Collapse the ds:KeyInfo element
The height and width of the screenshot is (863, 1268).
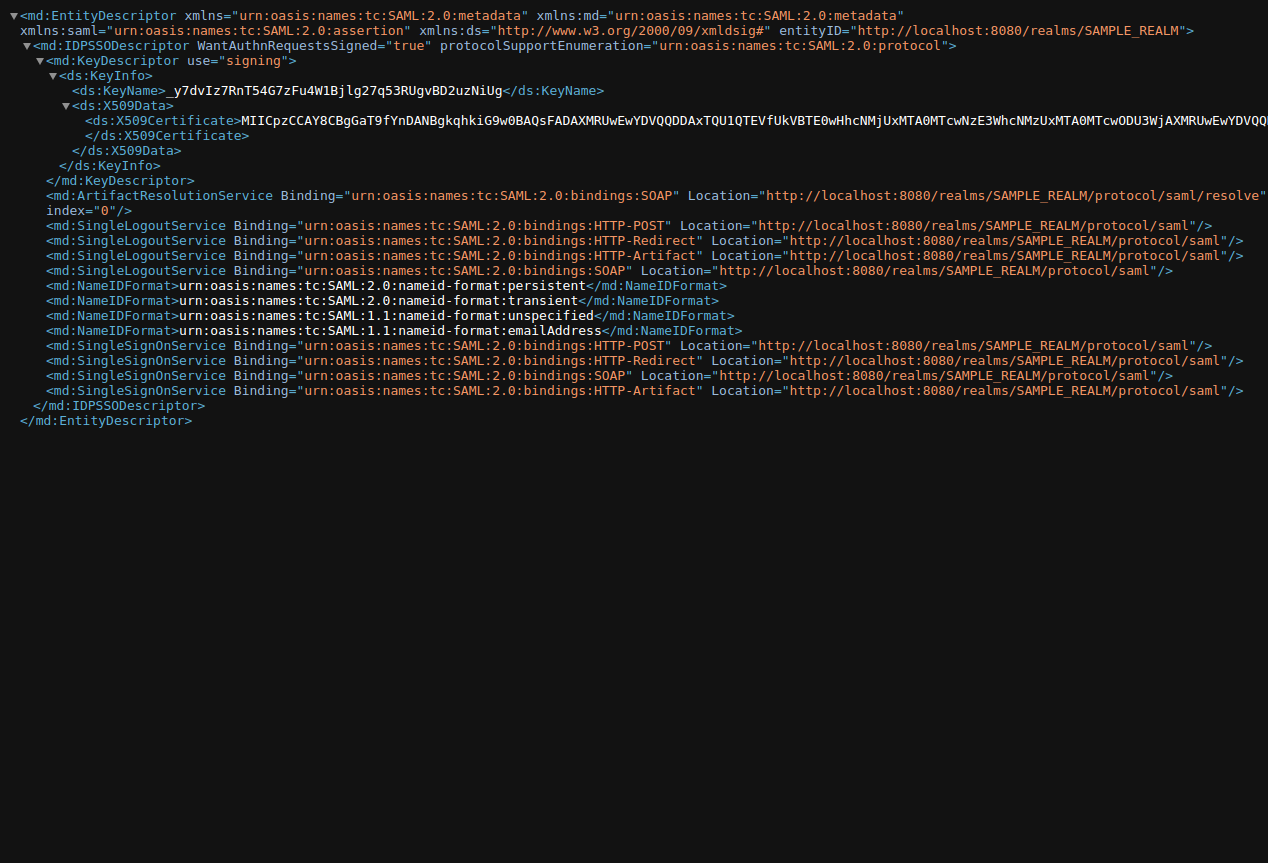[x=53, y=76]
